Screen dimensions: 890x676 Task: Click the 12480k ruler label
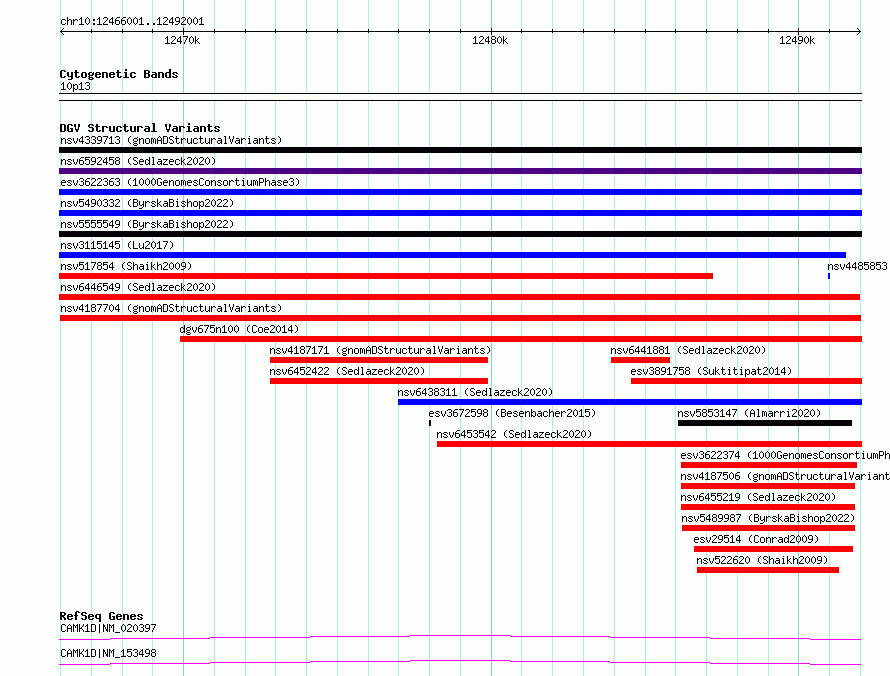490,40
